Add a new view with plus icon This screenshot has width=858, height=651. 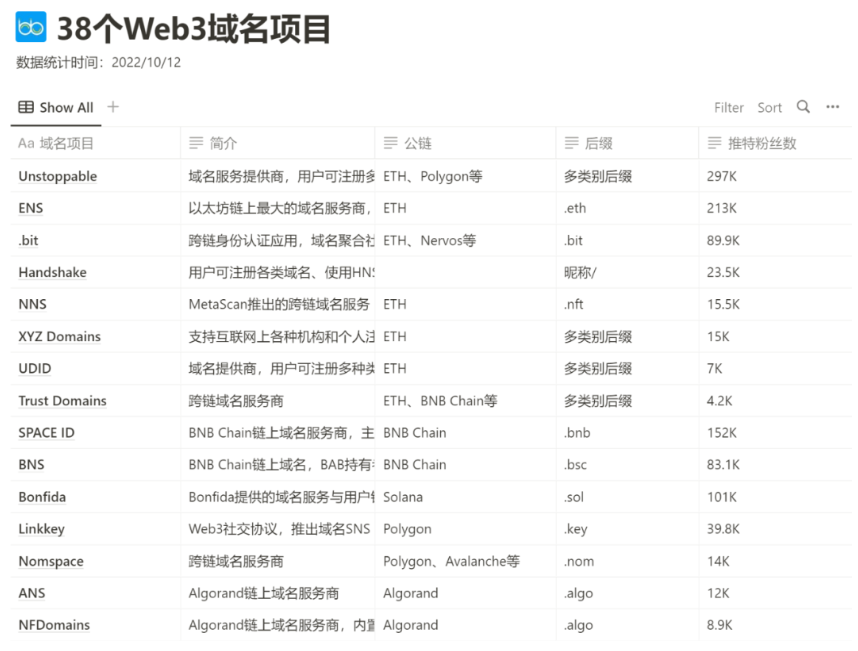tap(113, 107)
